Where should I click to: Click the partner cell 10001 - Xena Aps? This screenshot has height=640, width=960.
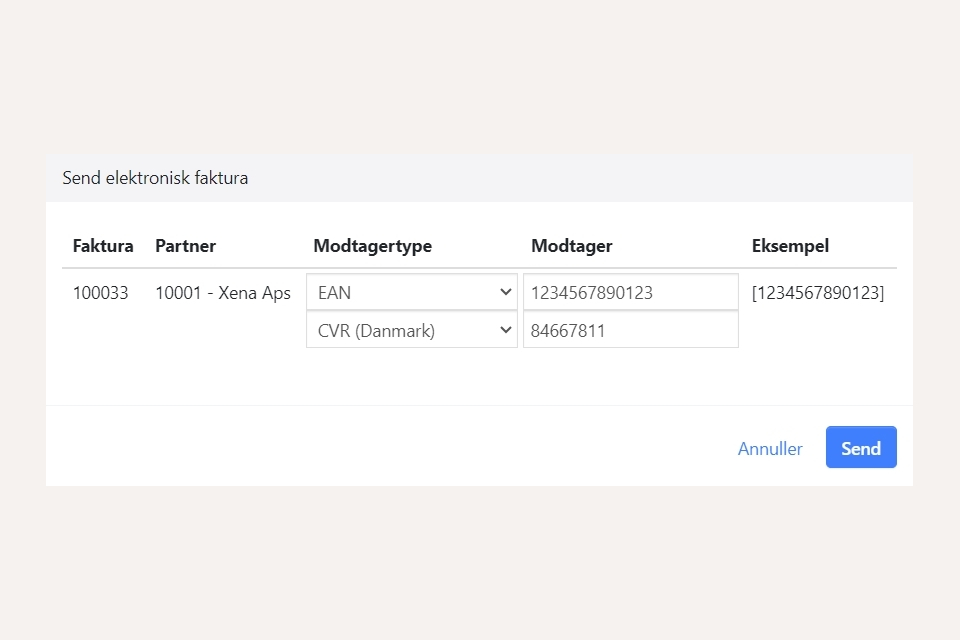coord(223,293)
